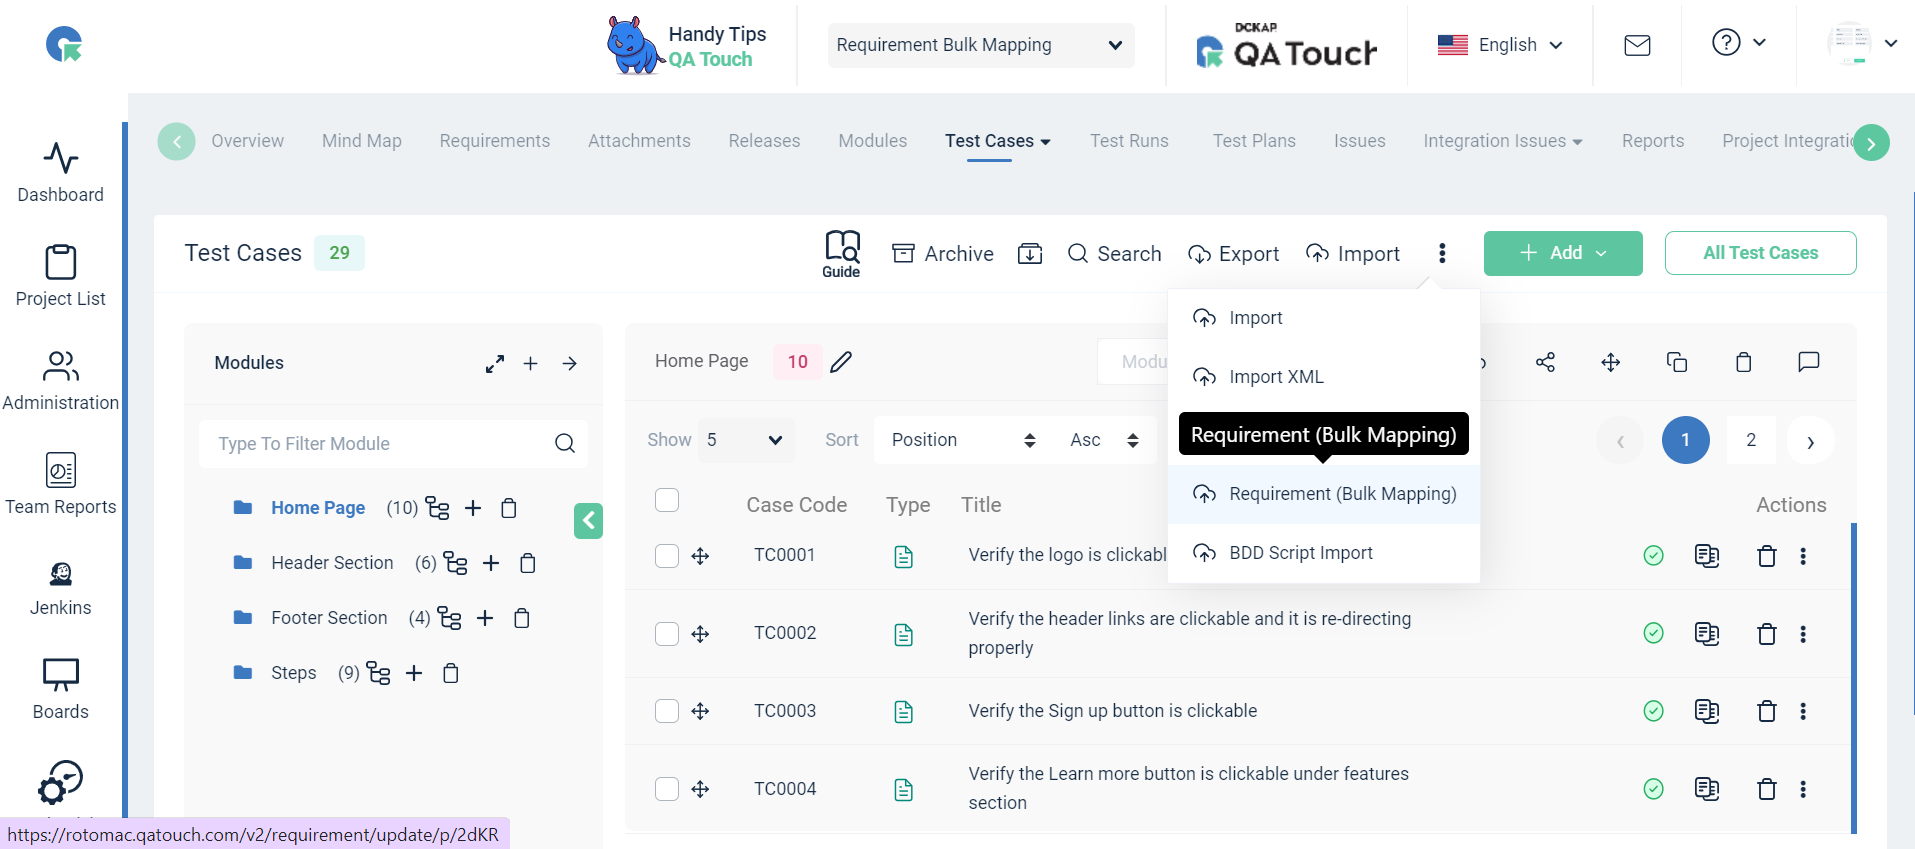Viewport: 1915px width, 849px height.
Task: Delete test case TC0001
Action: click(1767, 556)
